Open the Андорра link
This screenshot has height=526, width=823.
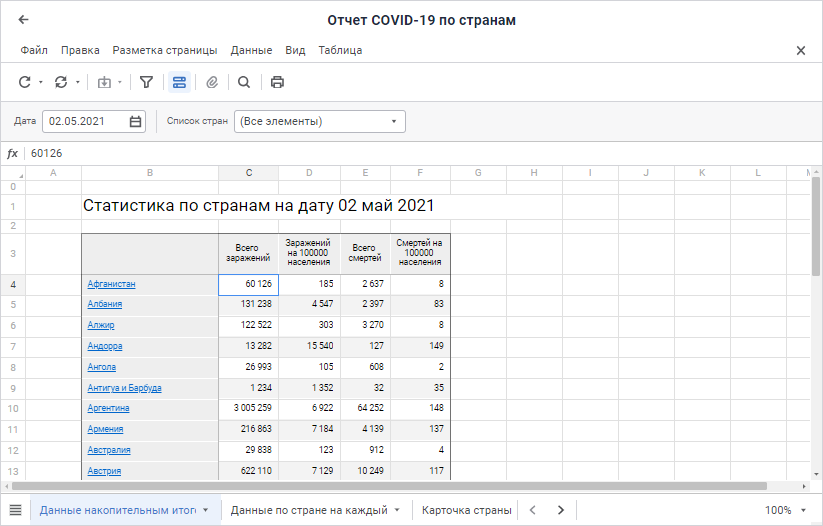pyautogui.click(x=105, y=346)
